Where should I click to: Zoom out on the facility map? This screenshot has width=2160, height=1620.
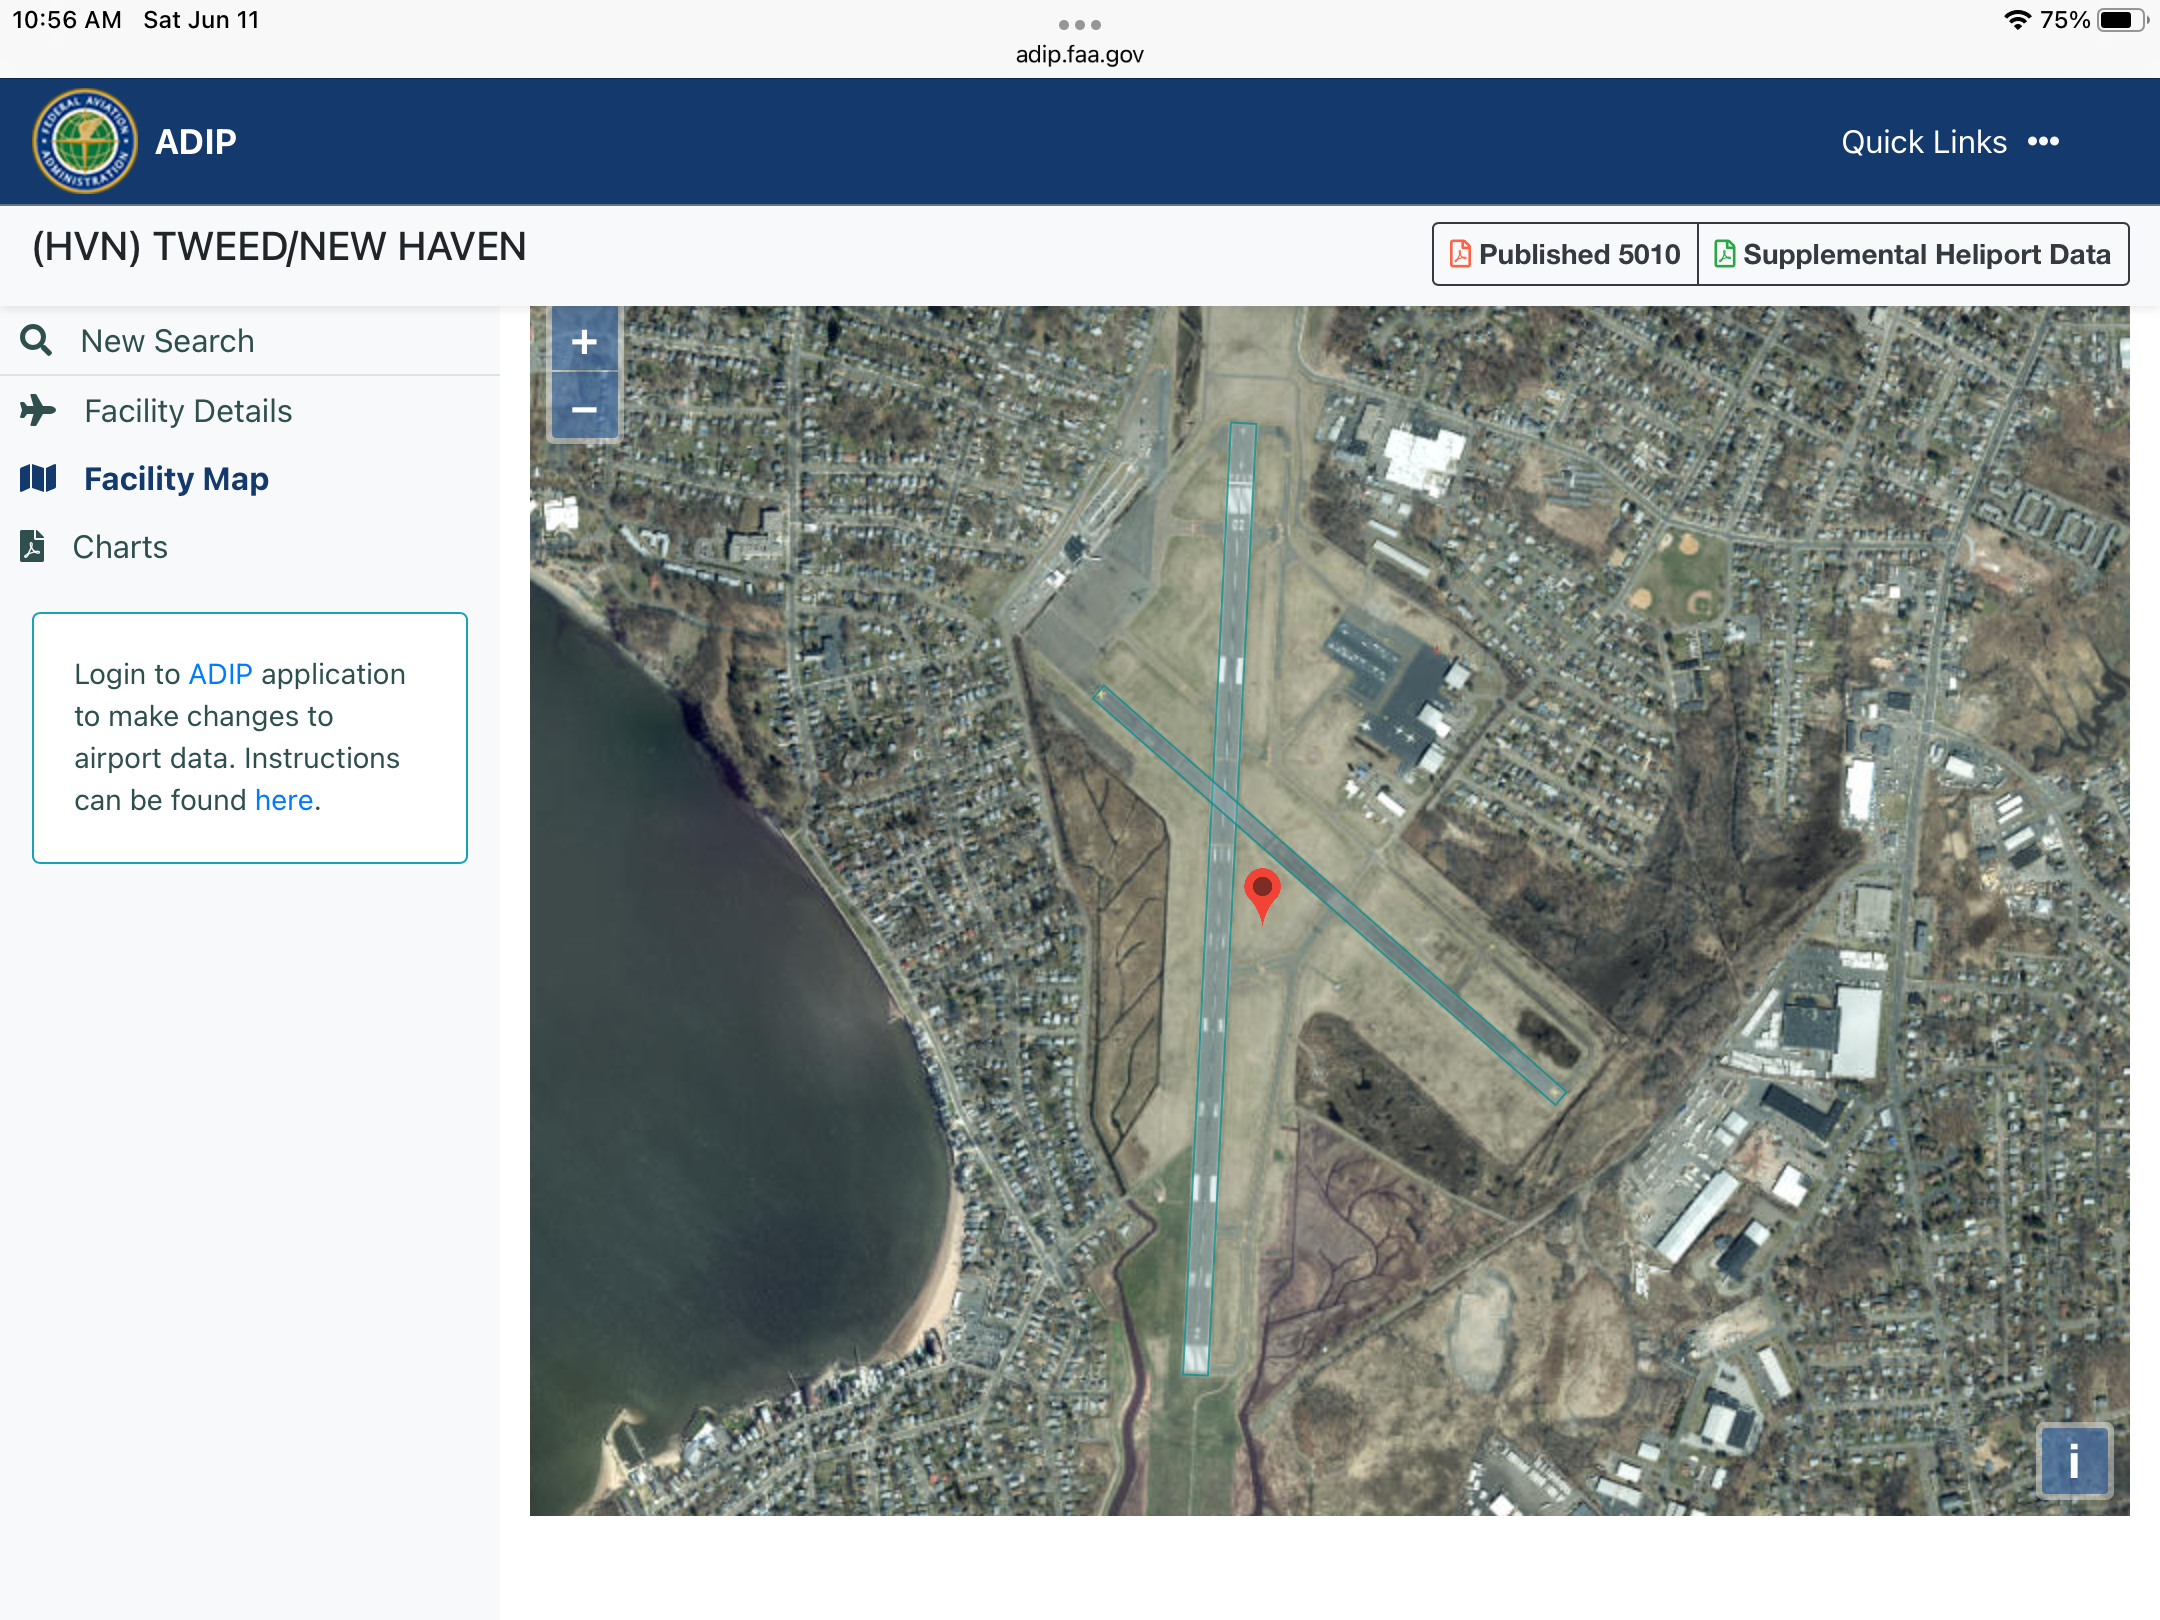pyautogui.click(x=585, y=409)
